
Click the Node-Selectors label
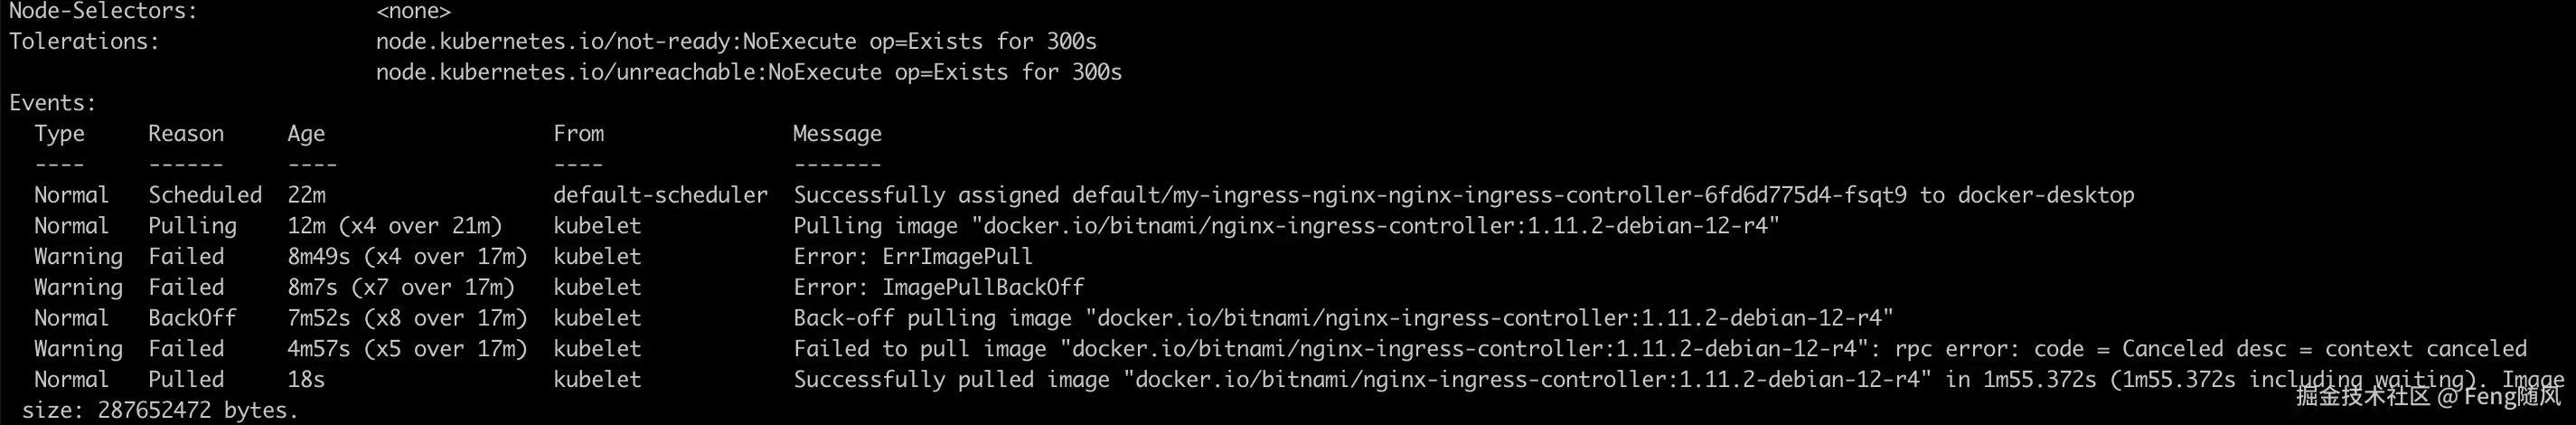(103, 12)
